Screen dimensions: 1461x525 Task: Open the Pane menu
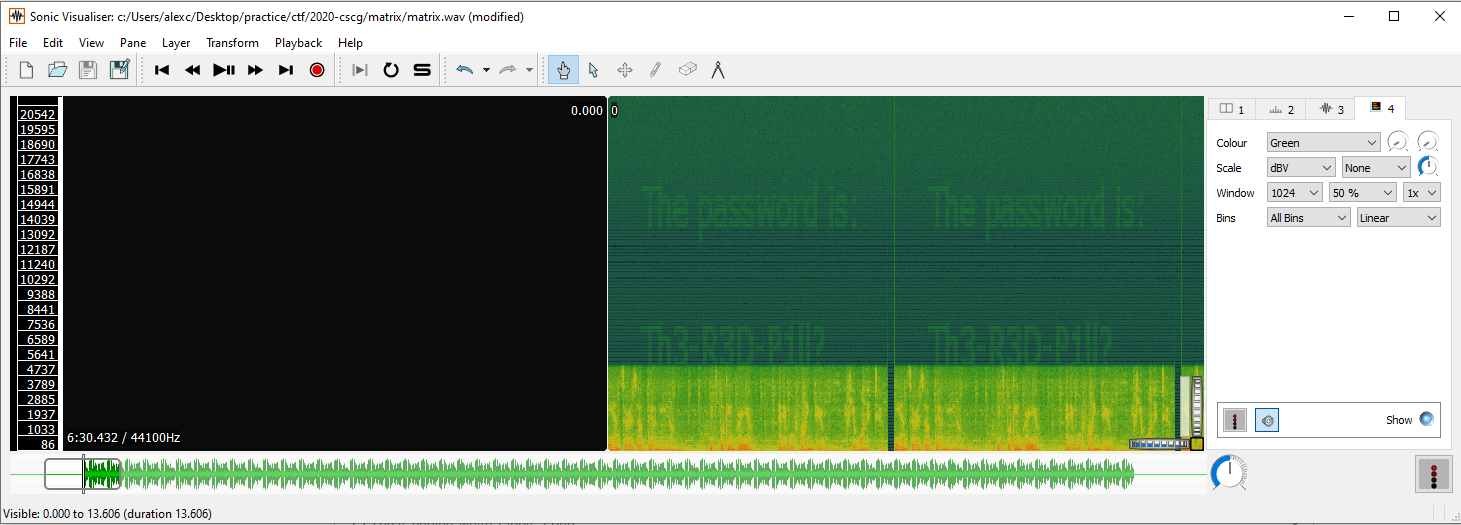point(133,43)
